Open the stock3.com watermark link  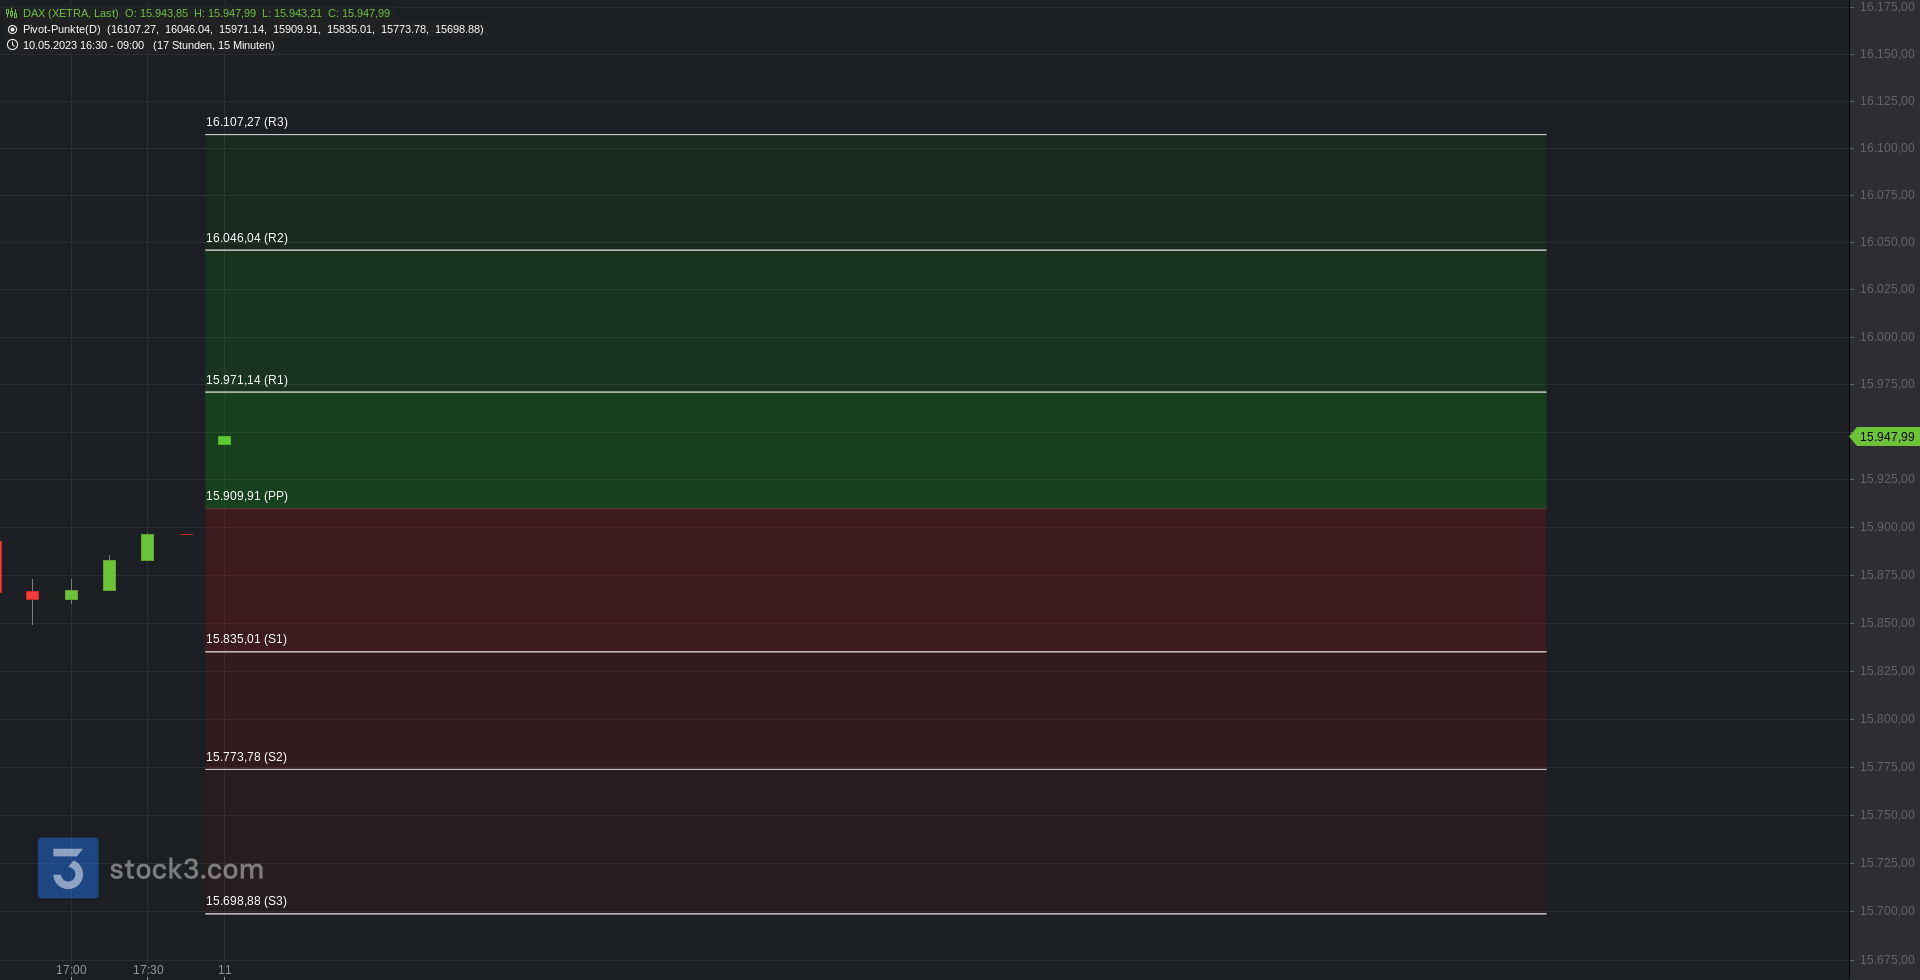[x=186, y=869]
